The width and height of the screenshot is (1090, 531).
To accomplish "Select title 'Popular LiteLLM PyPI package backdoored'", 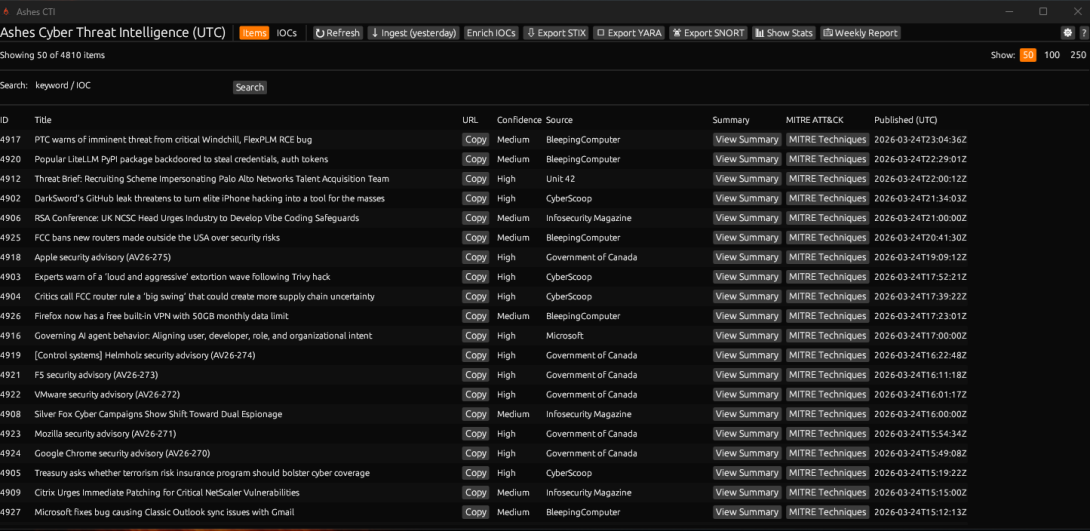I will pyautogui.click(x=181, y=159).
